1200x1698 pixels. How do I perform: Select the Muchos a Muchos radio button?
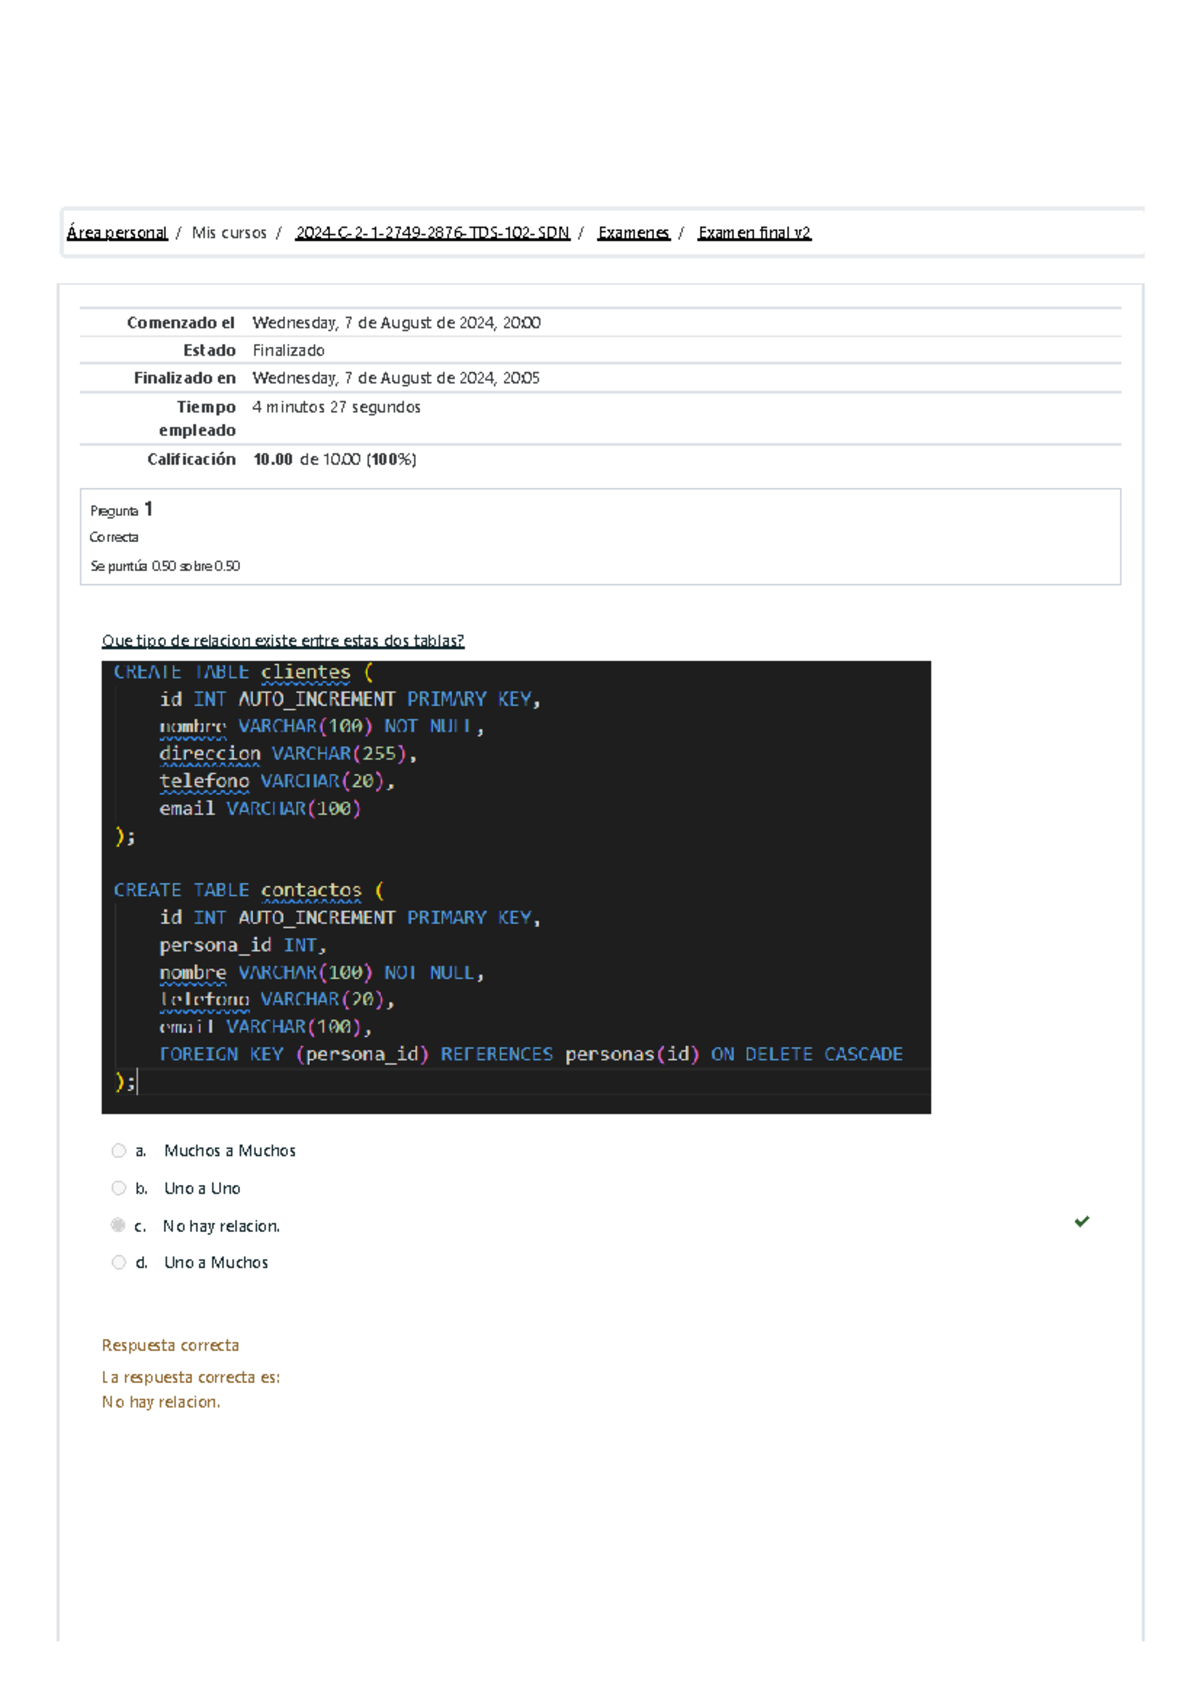pos(119,1151)
